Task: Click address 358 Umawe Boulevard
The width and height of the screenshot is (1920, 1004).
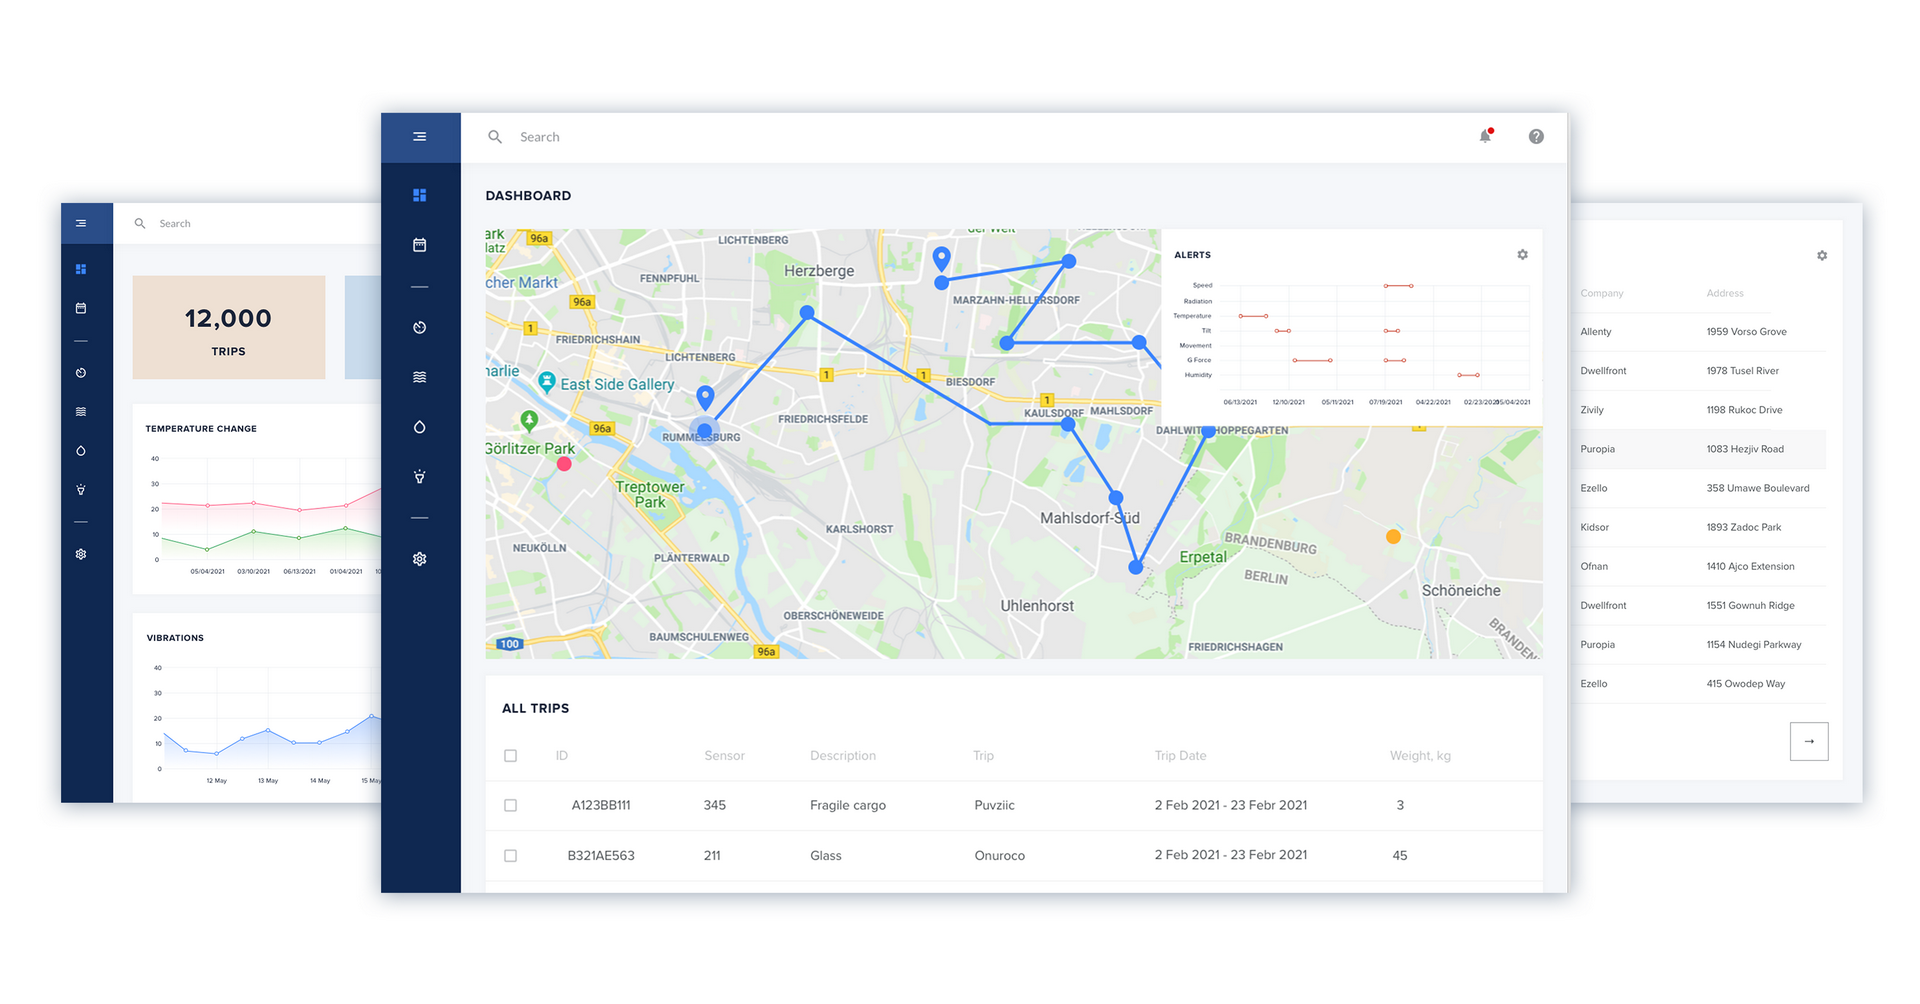Action: pyautogui.click(x=1758, y=488)
